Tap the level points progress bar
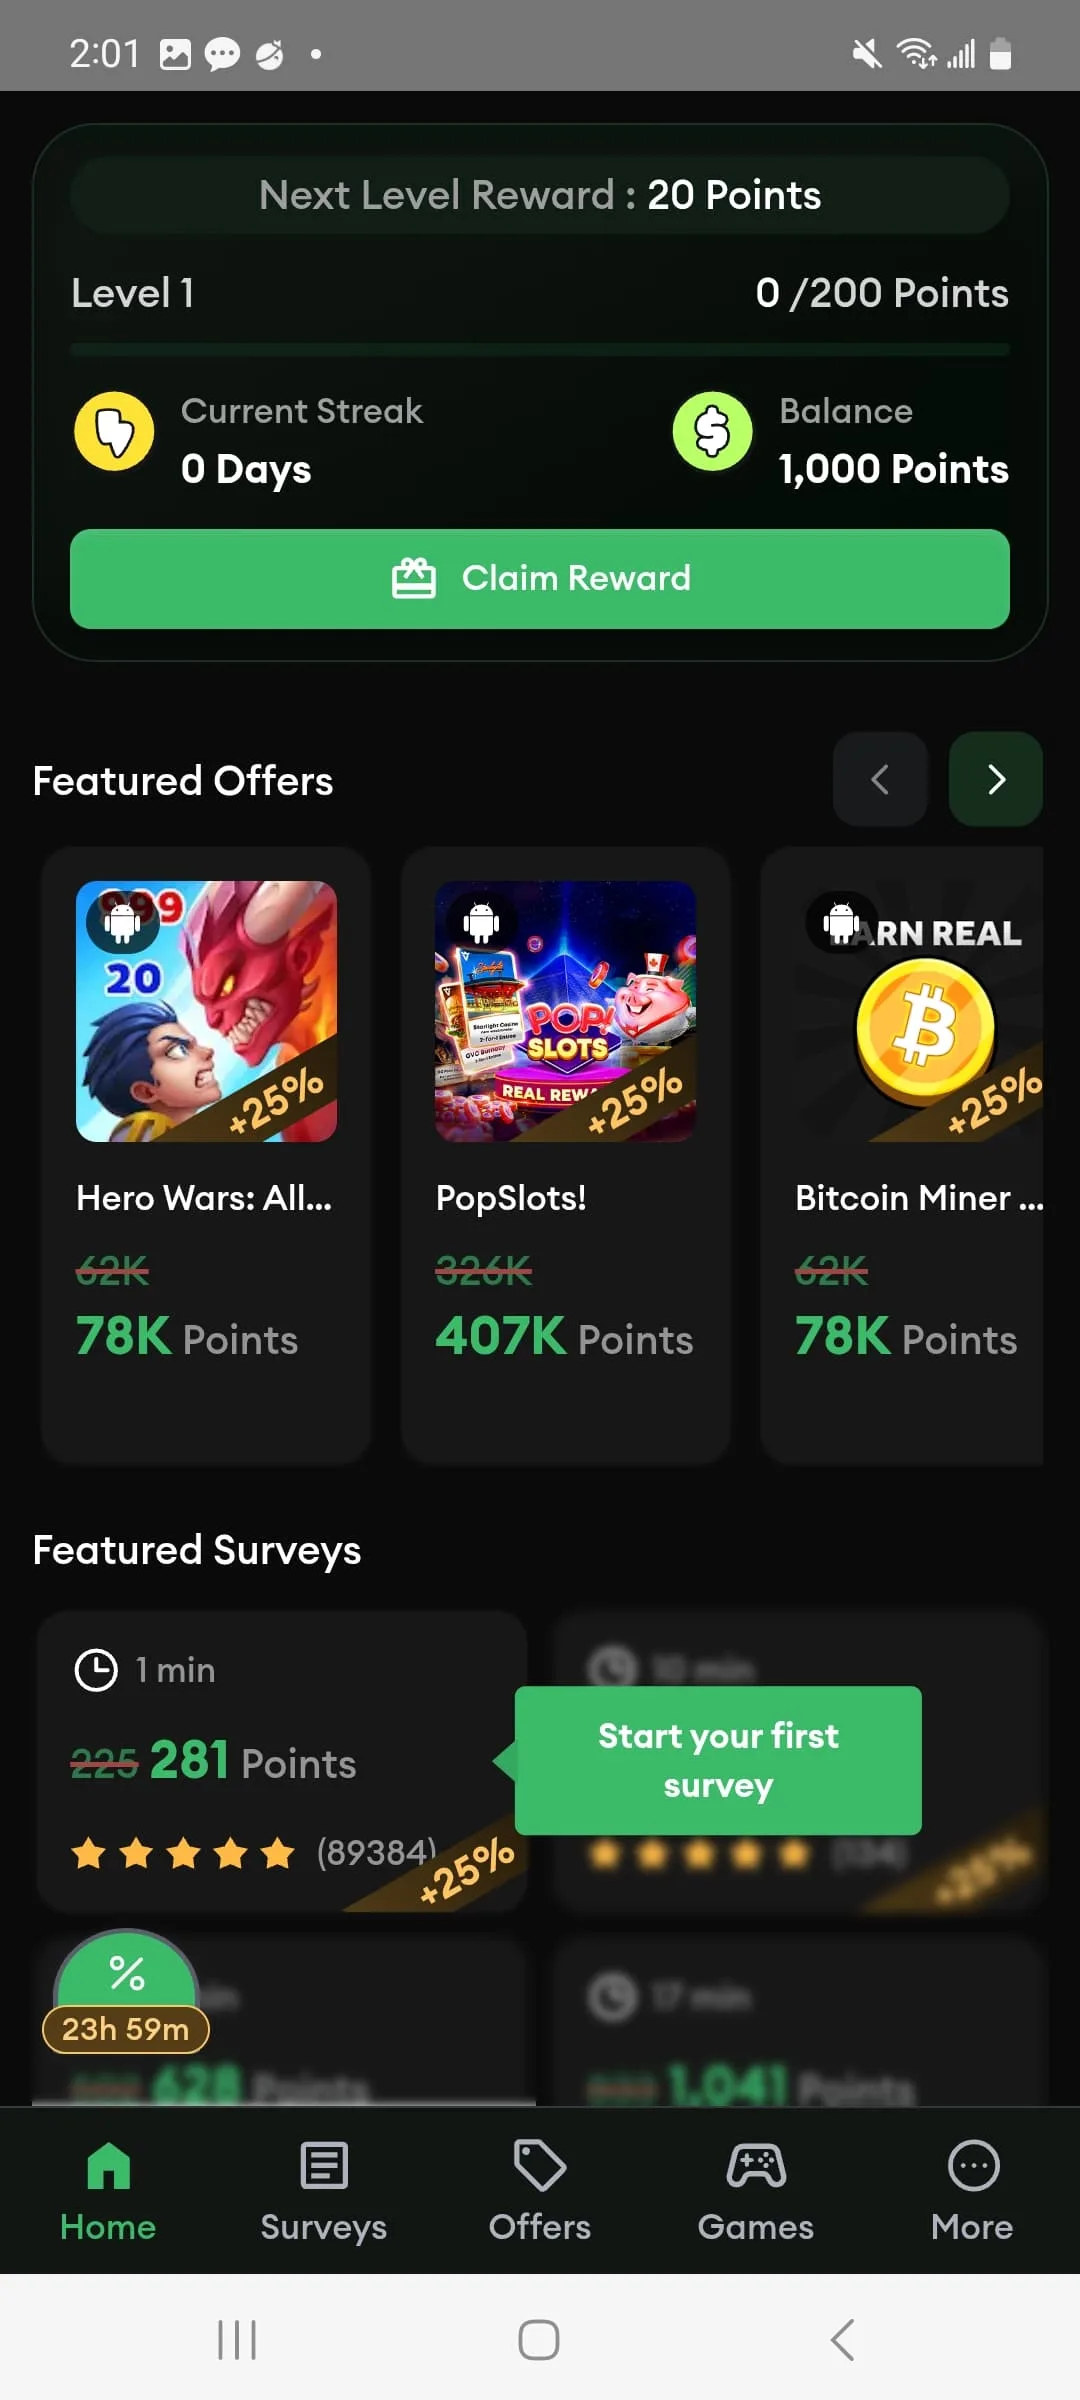Screen dimensions: 1080x2400 click(540, 350)
